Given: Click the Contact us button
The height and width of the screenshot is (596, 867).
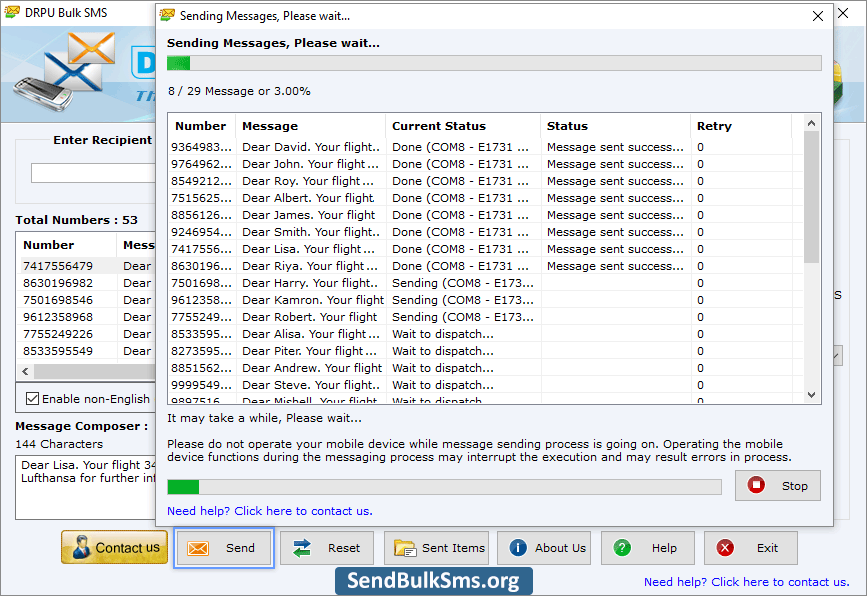Looking at the screenshot, I should click(x=114, y=547).
